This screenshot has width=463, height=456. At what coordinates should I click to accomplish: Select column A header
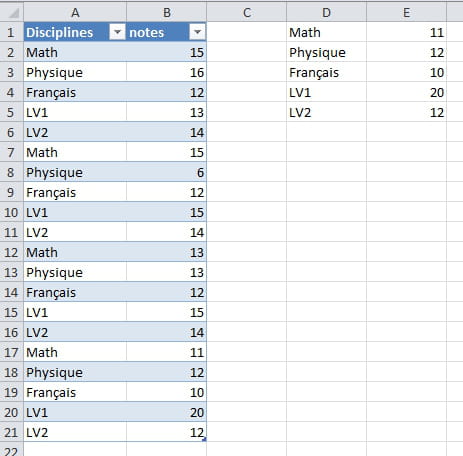[x=75, y=13]
